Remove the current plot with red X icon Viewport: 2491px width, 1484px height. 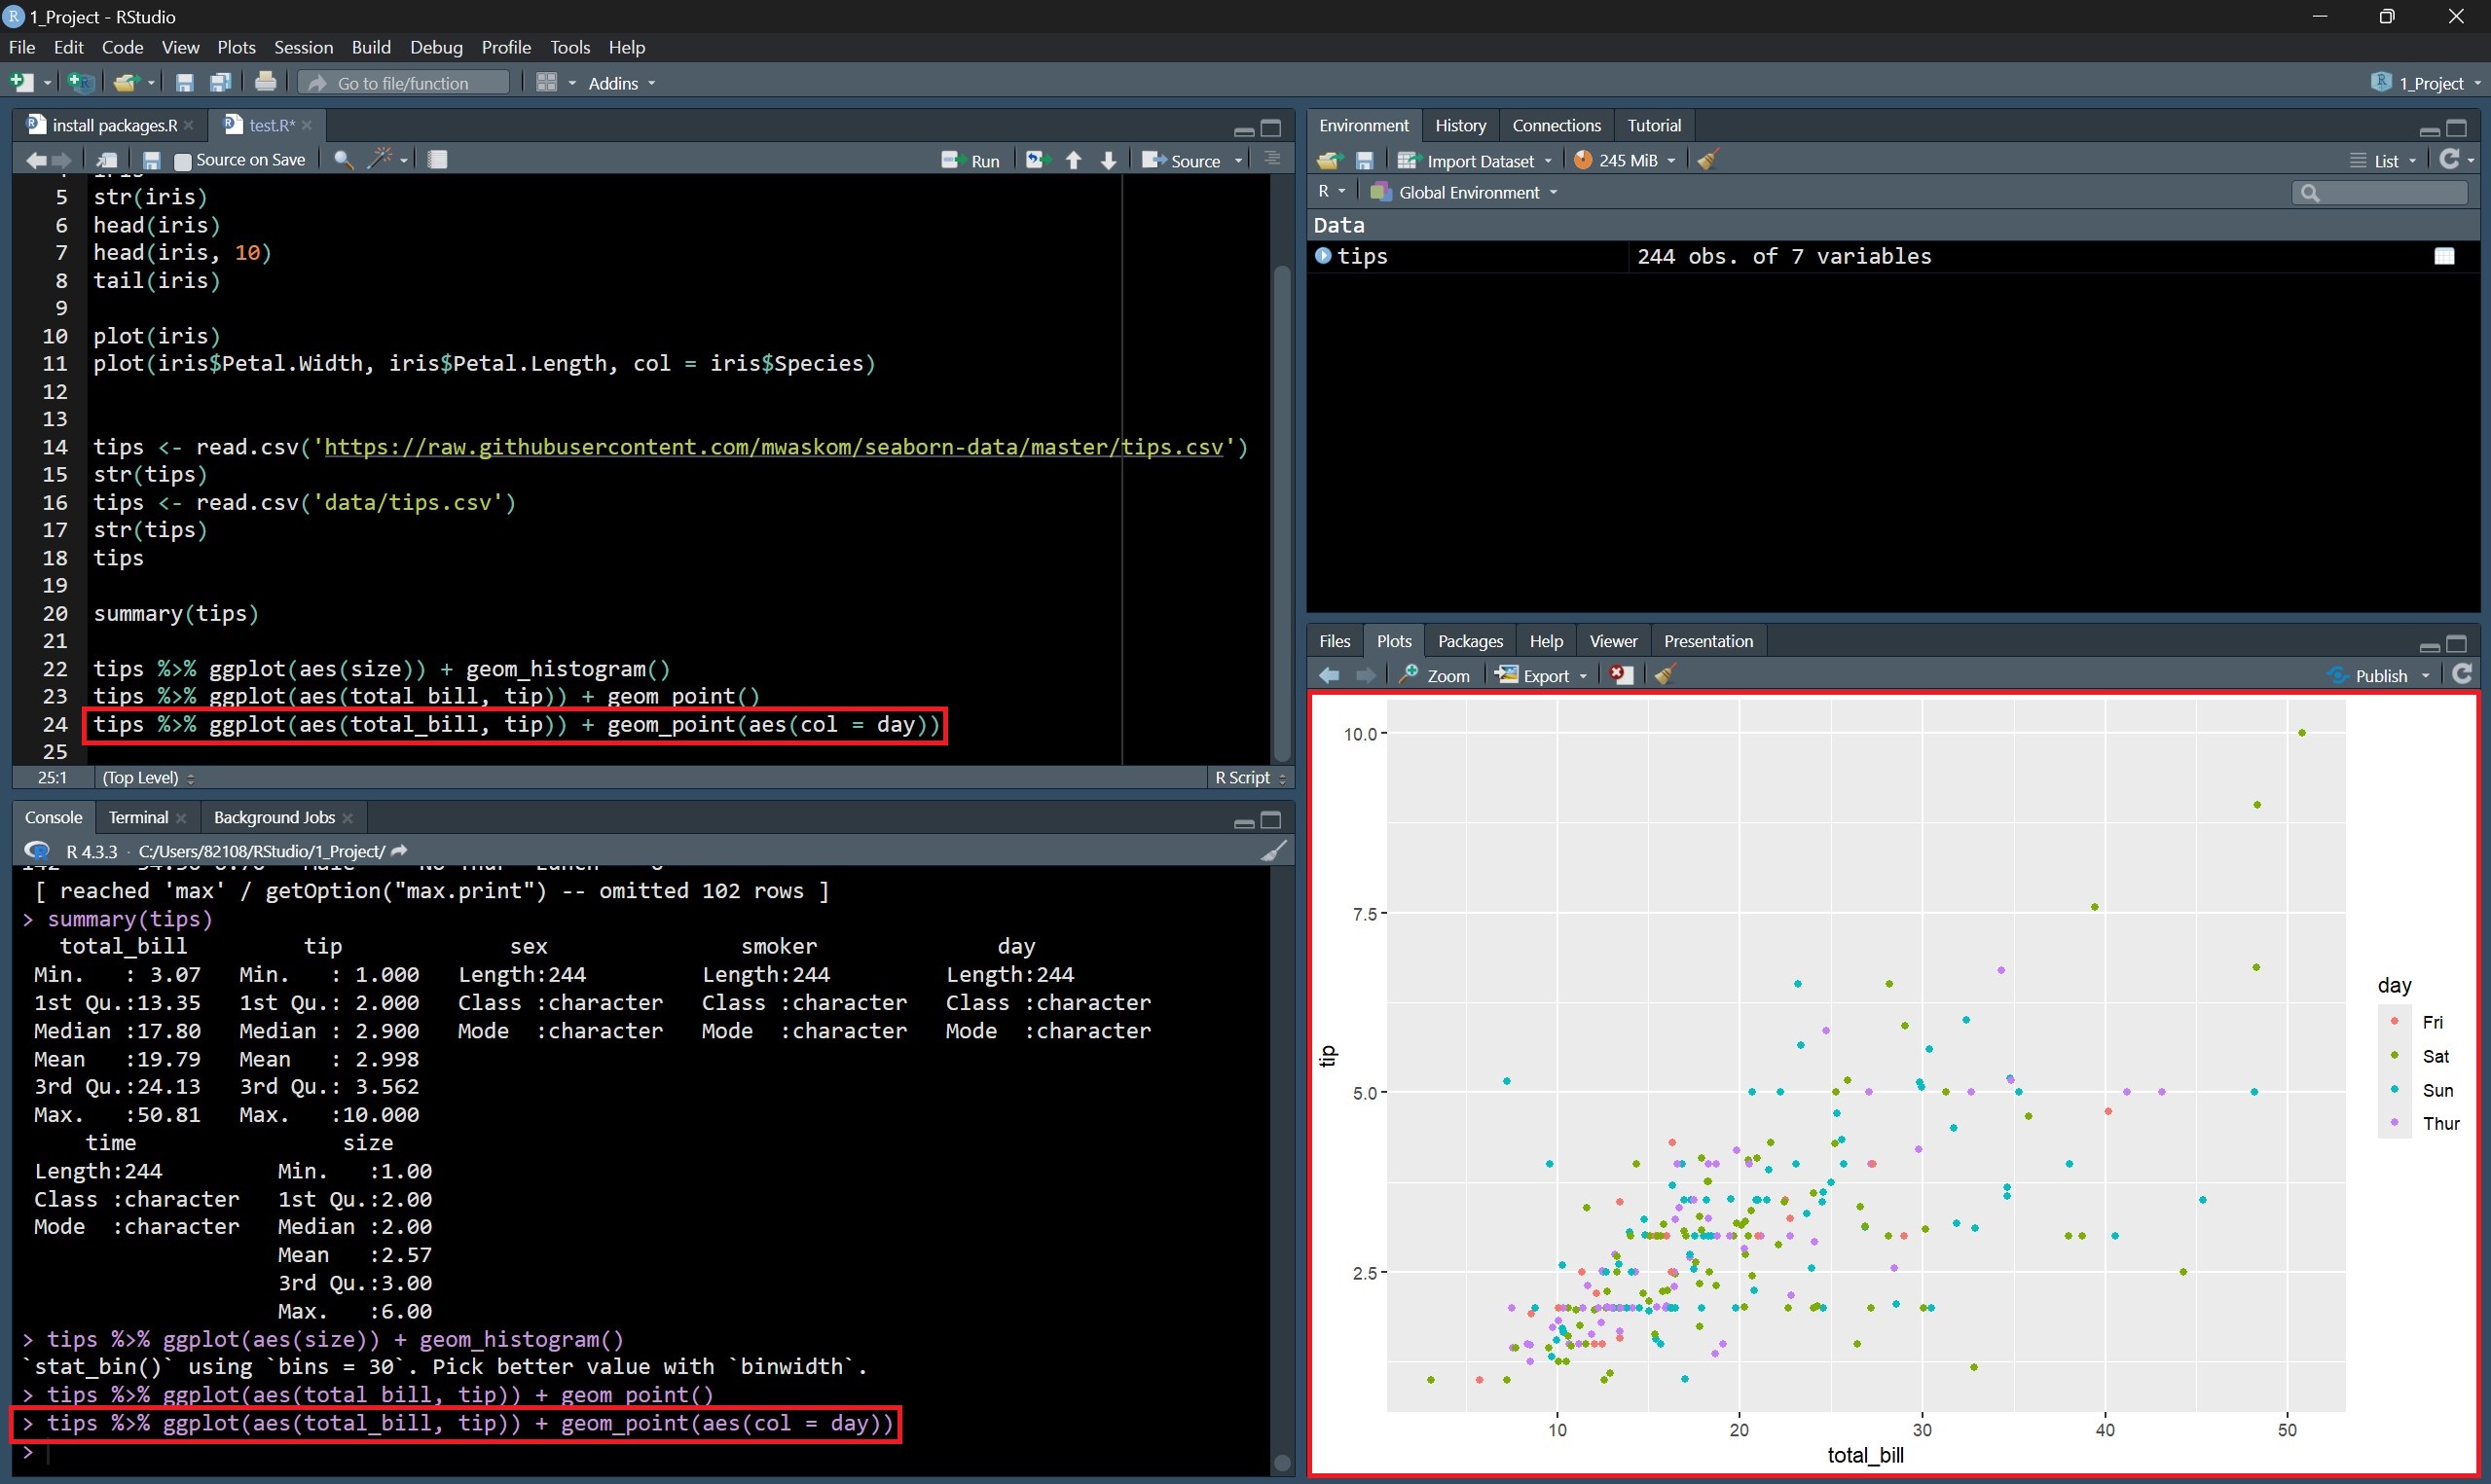1621,675
